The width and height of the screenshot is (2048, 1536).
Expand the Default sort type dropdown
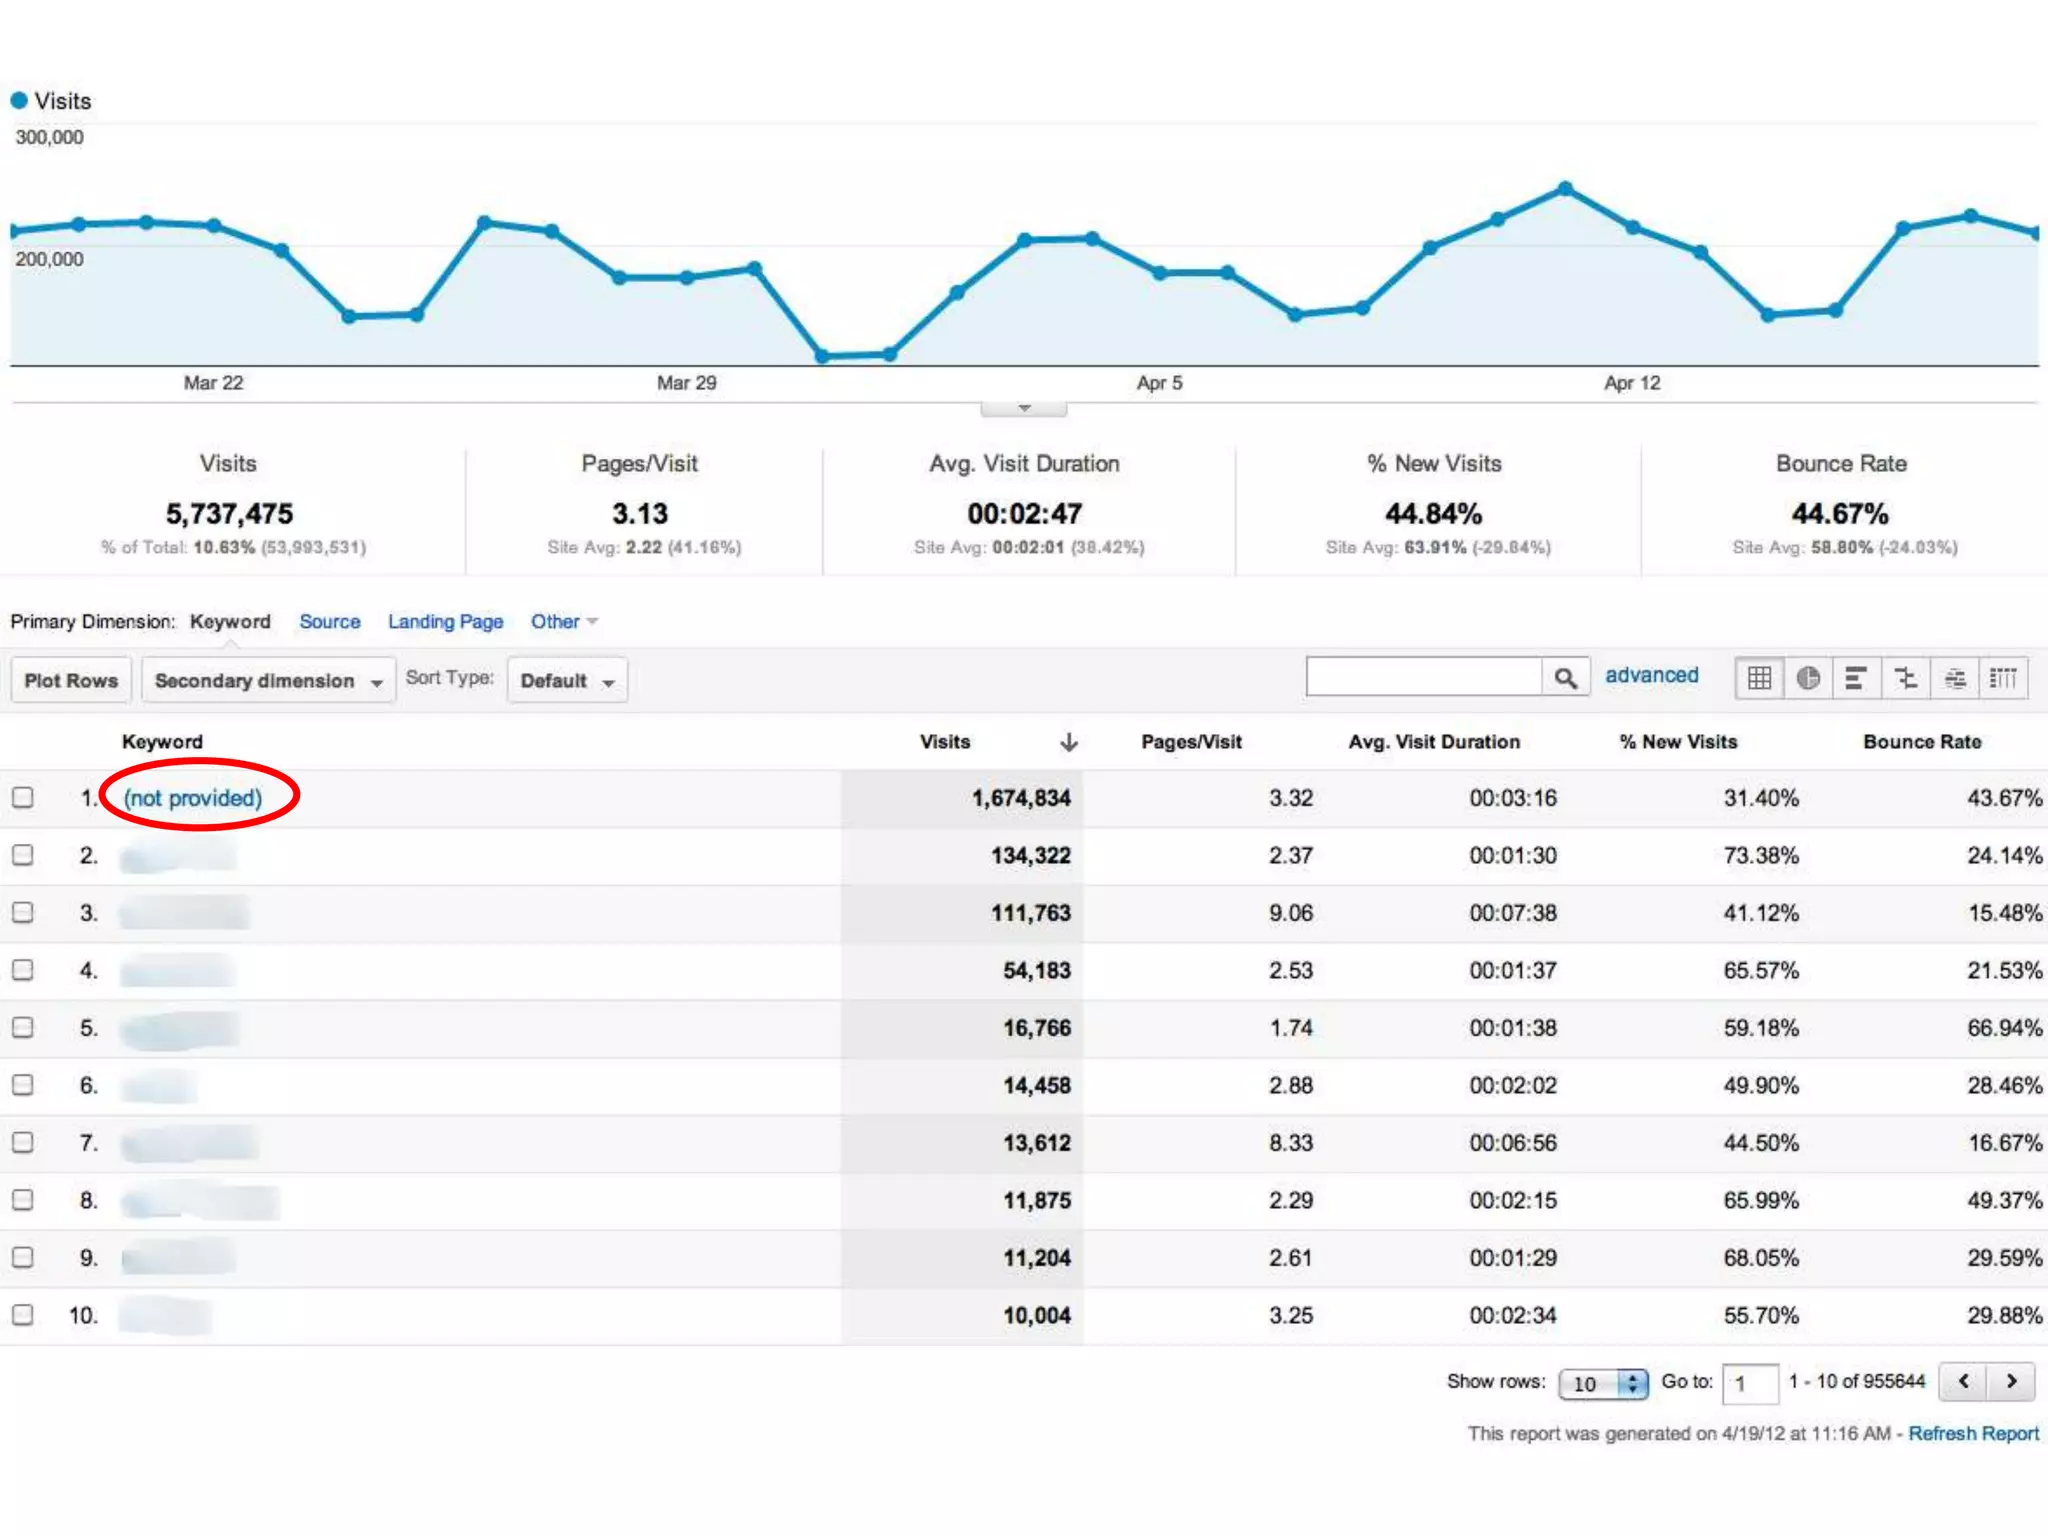click(567, 681)
